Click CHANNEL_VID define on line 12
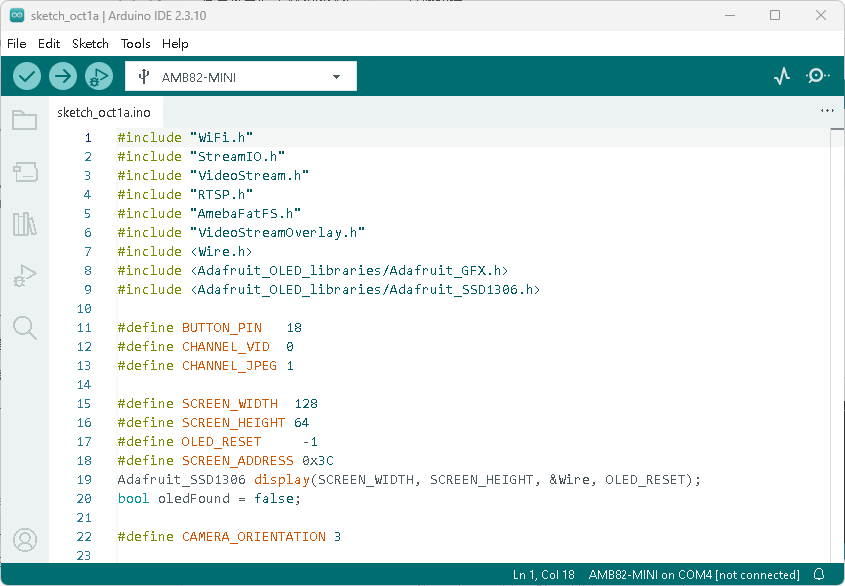 point(226,346)
